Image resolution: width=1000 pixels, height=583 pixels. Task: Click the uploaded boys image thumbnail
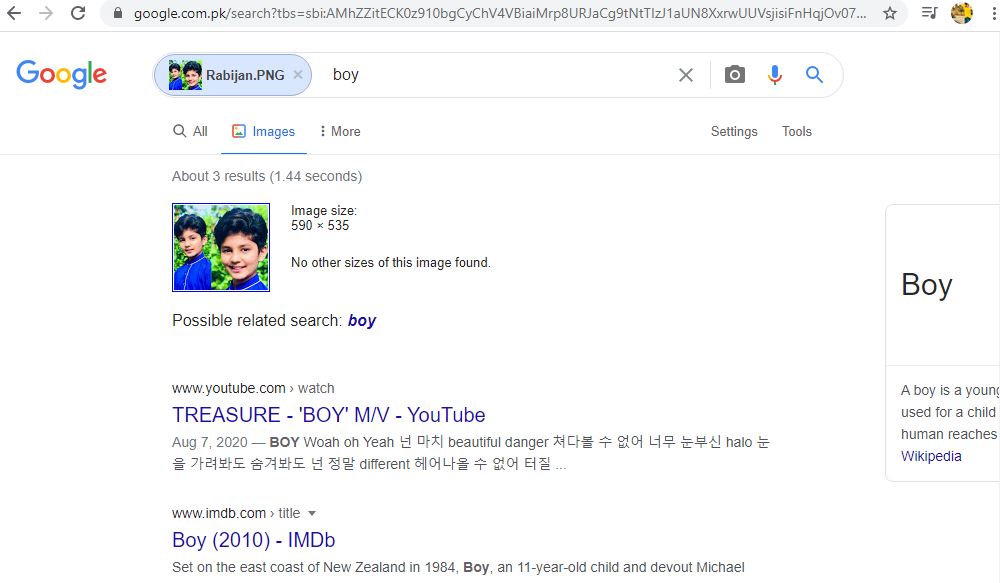coord(221,247)
